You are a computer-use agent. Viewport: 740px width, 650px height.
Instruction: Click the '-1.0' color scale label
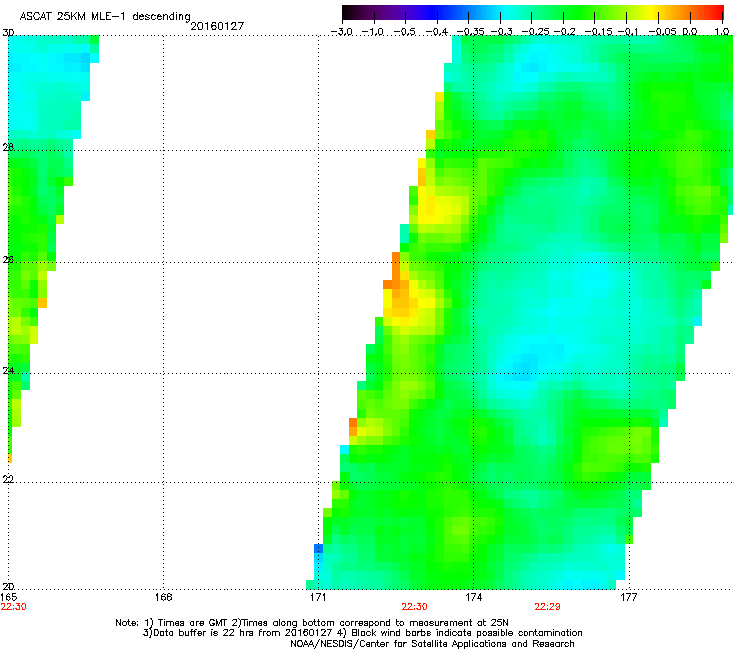[373, 32]
